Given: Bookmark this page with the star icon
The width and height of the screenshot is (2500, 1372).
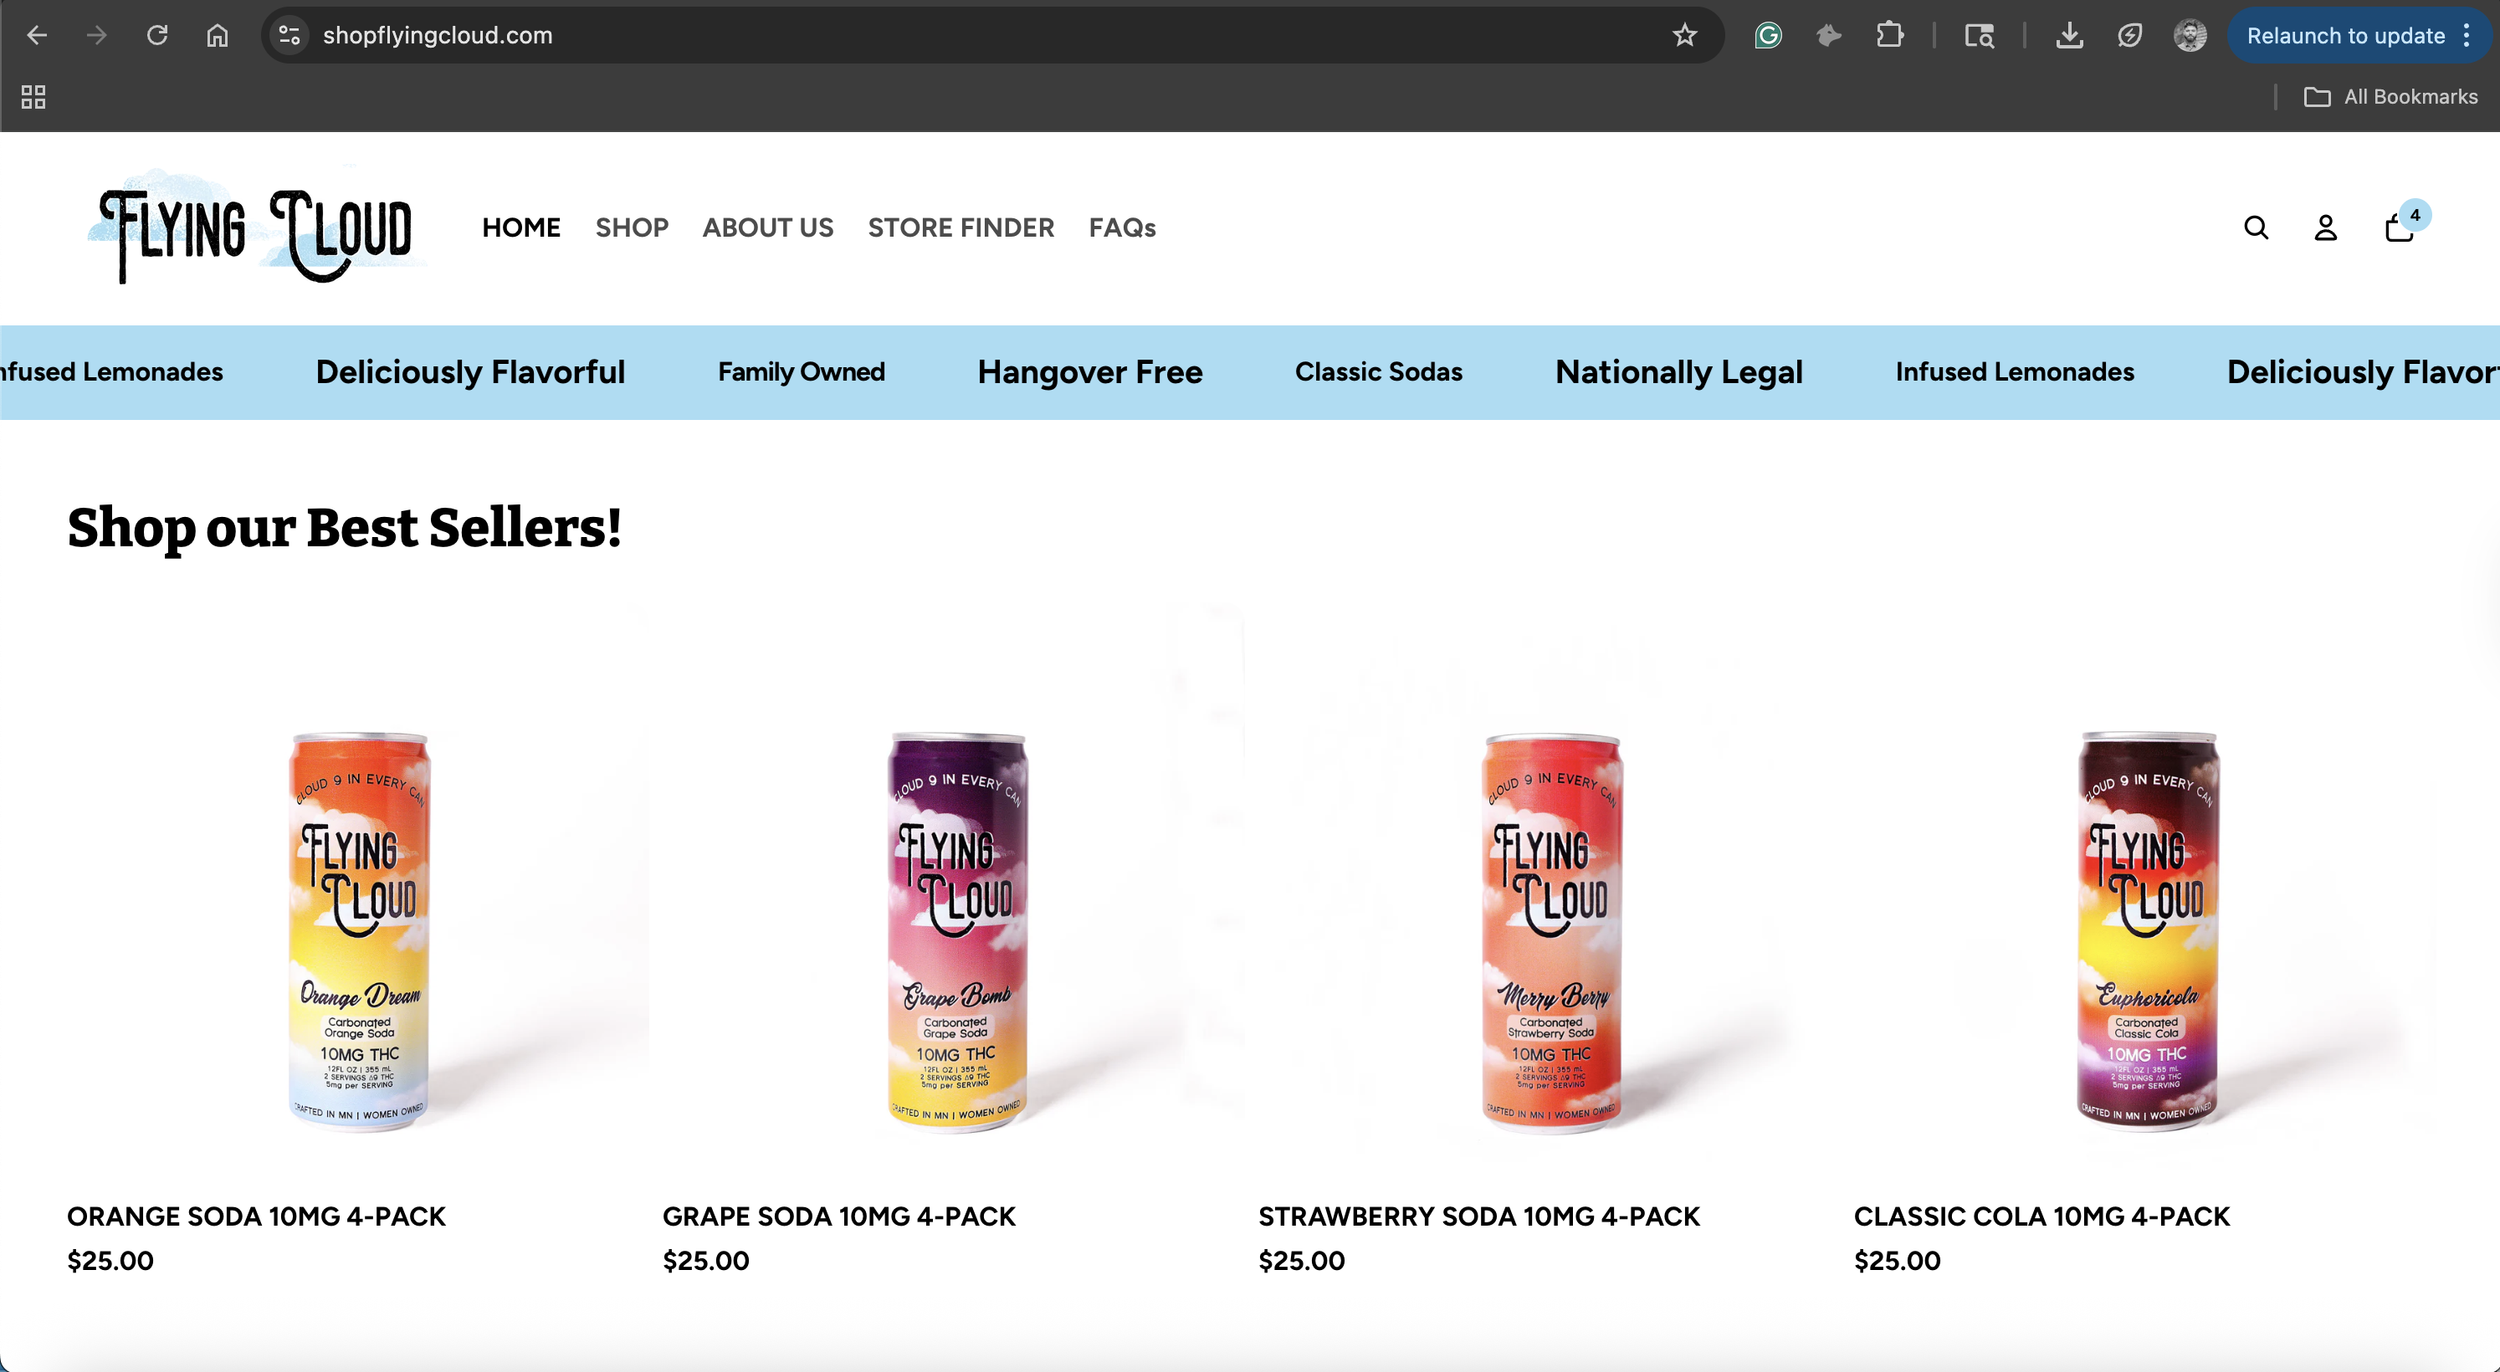Looking at the screenshot, I should point(1685,36).
